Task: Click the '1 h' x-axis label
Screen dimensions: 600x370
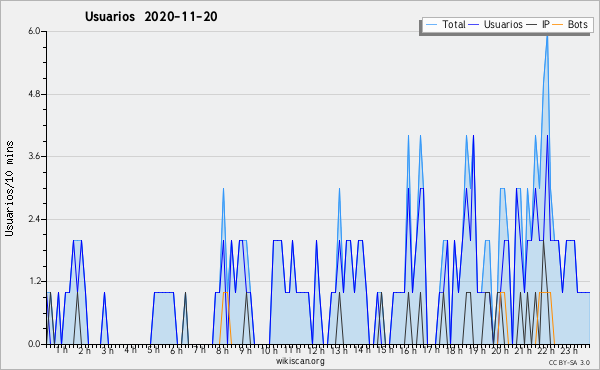Action: [x=62, y=350]
